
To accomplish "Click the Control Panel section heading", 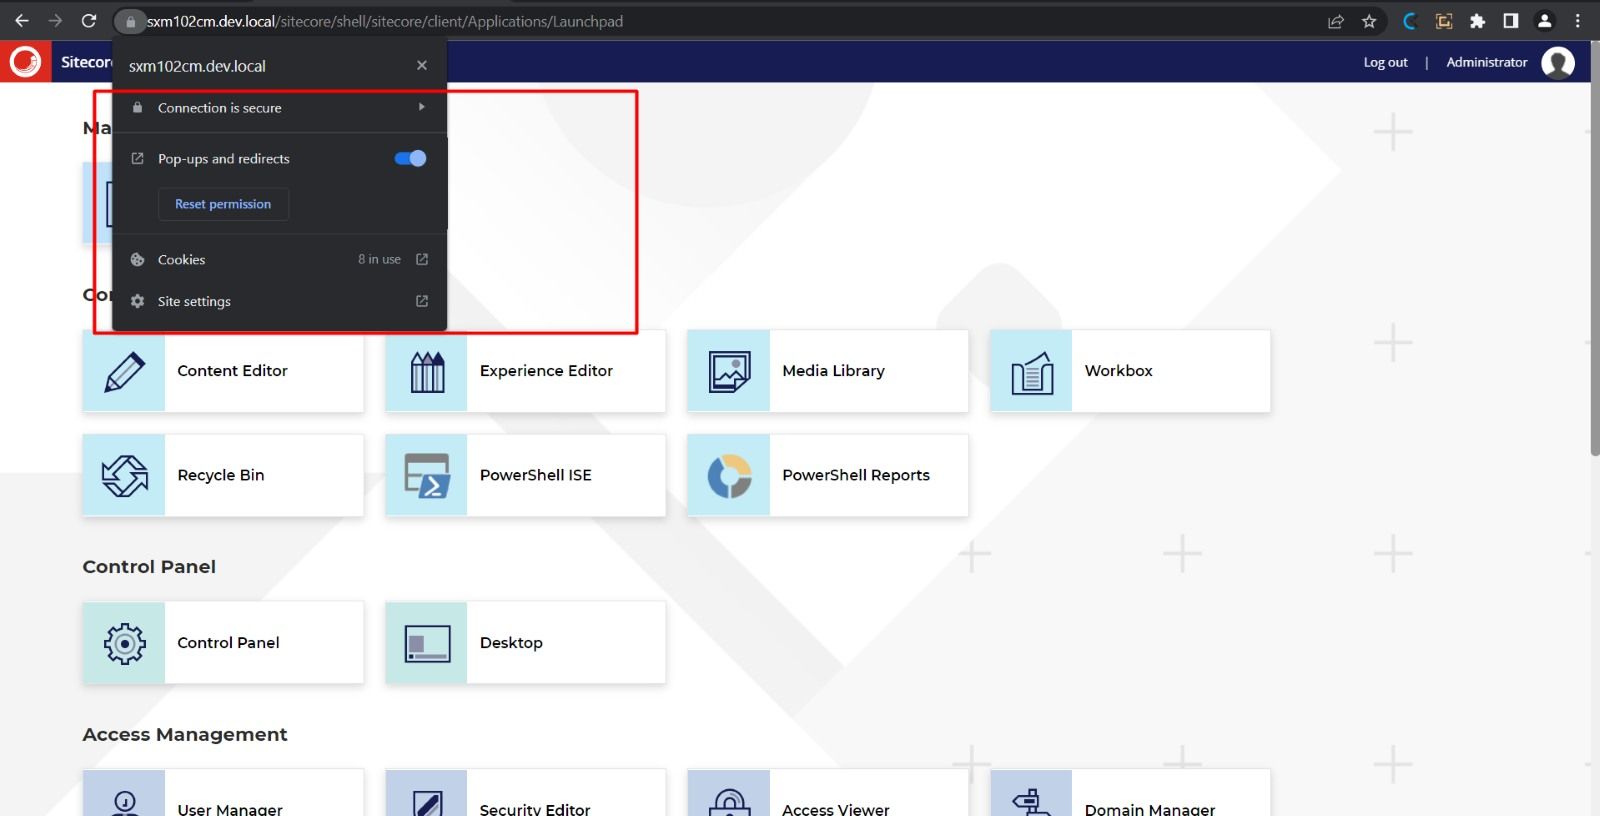I will point(149,567).
